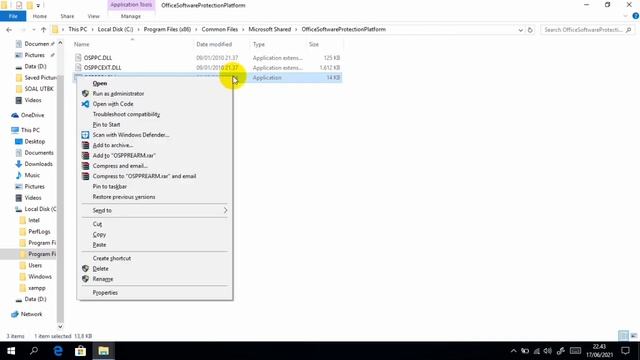Choose Copy in the context menu
The height and width of the screenshot is (360, 640).
(x=99, y=234)
